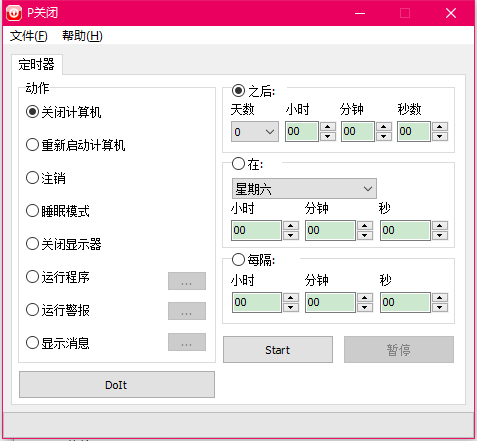The height and width of the screenshot is (441, 477).
Task: Enable the 每隔 interval mode
Action: pos(253,260)
